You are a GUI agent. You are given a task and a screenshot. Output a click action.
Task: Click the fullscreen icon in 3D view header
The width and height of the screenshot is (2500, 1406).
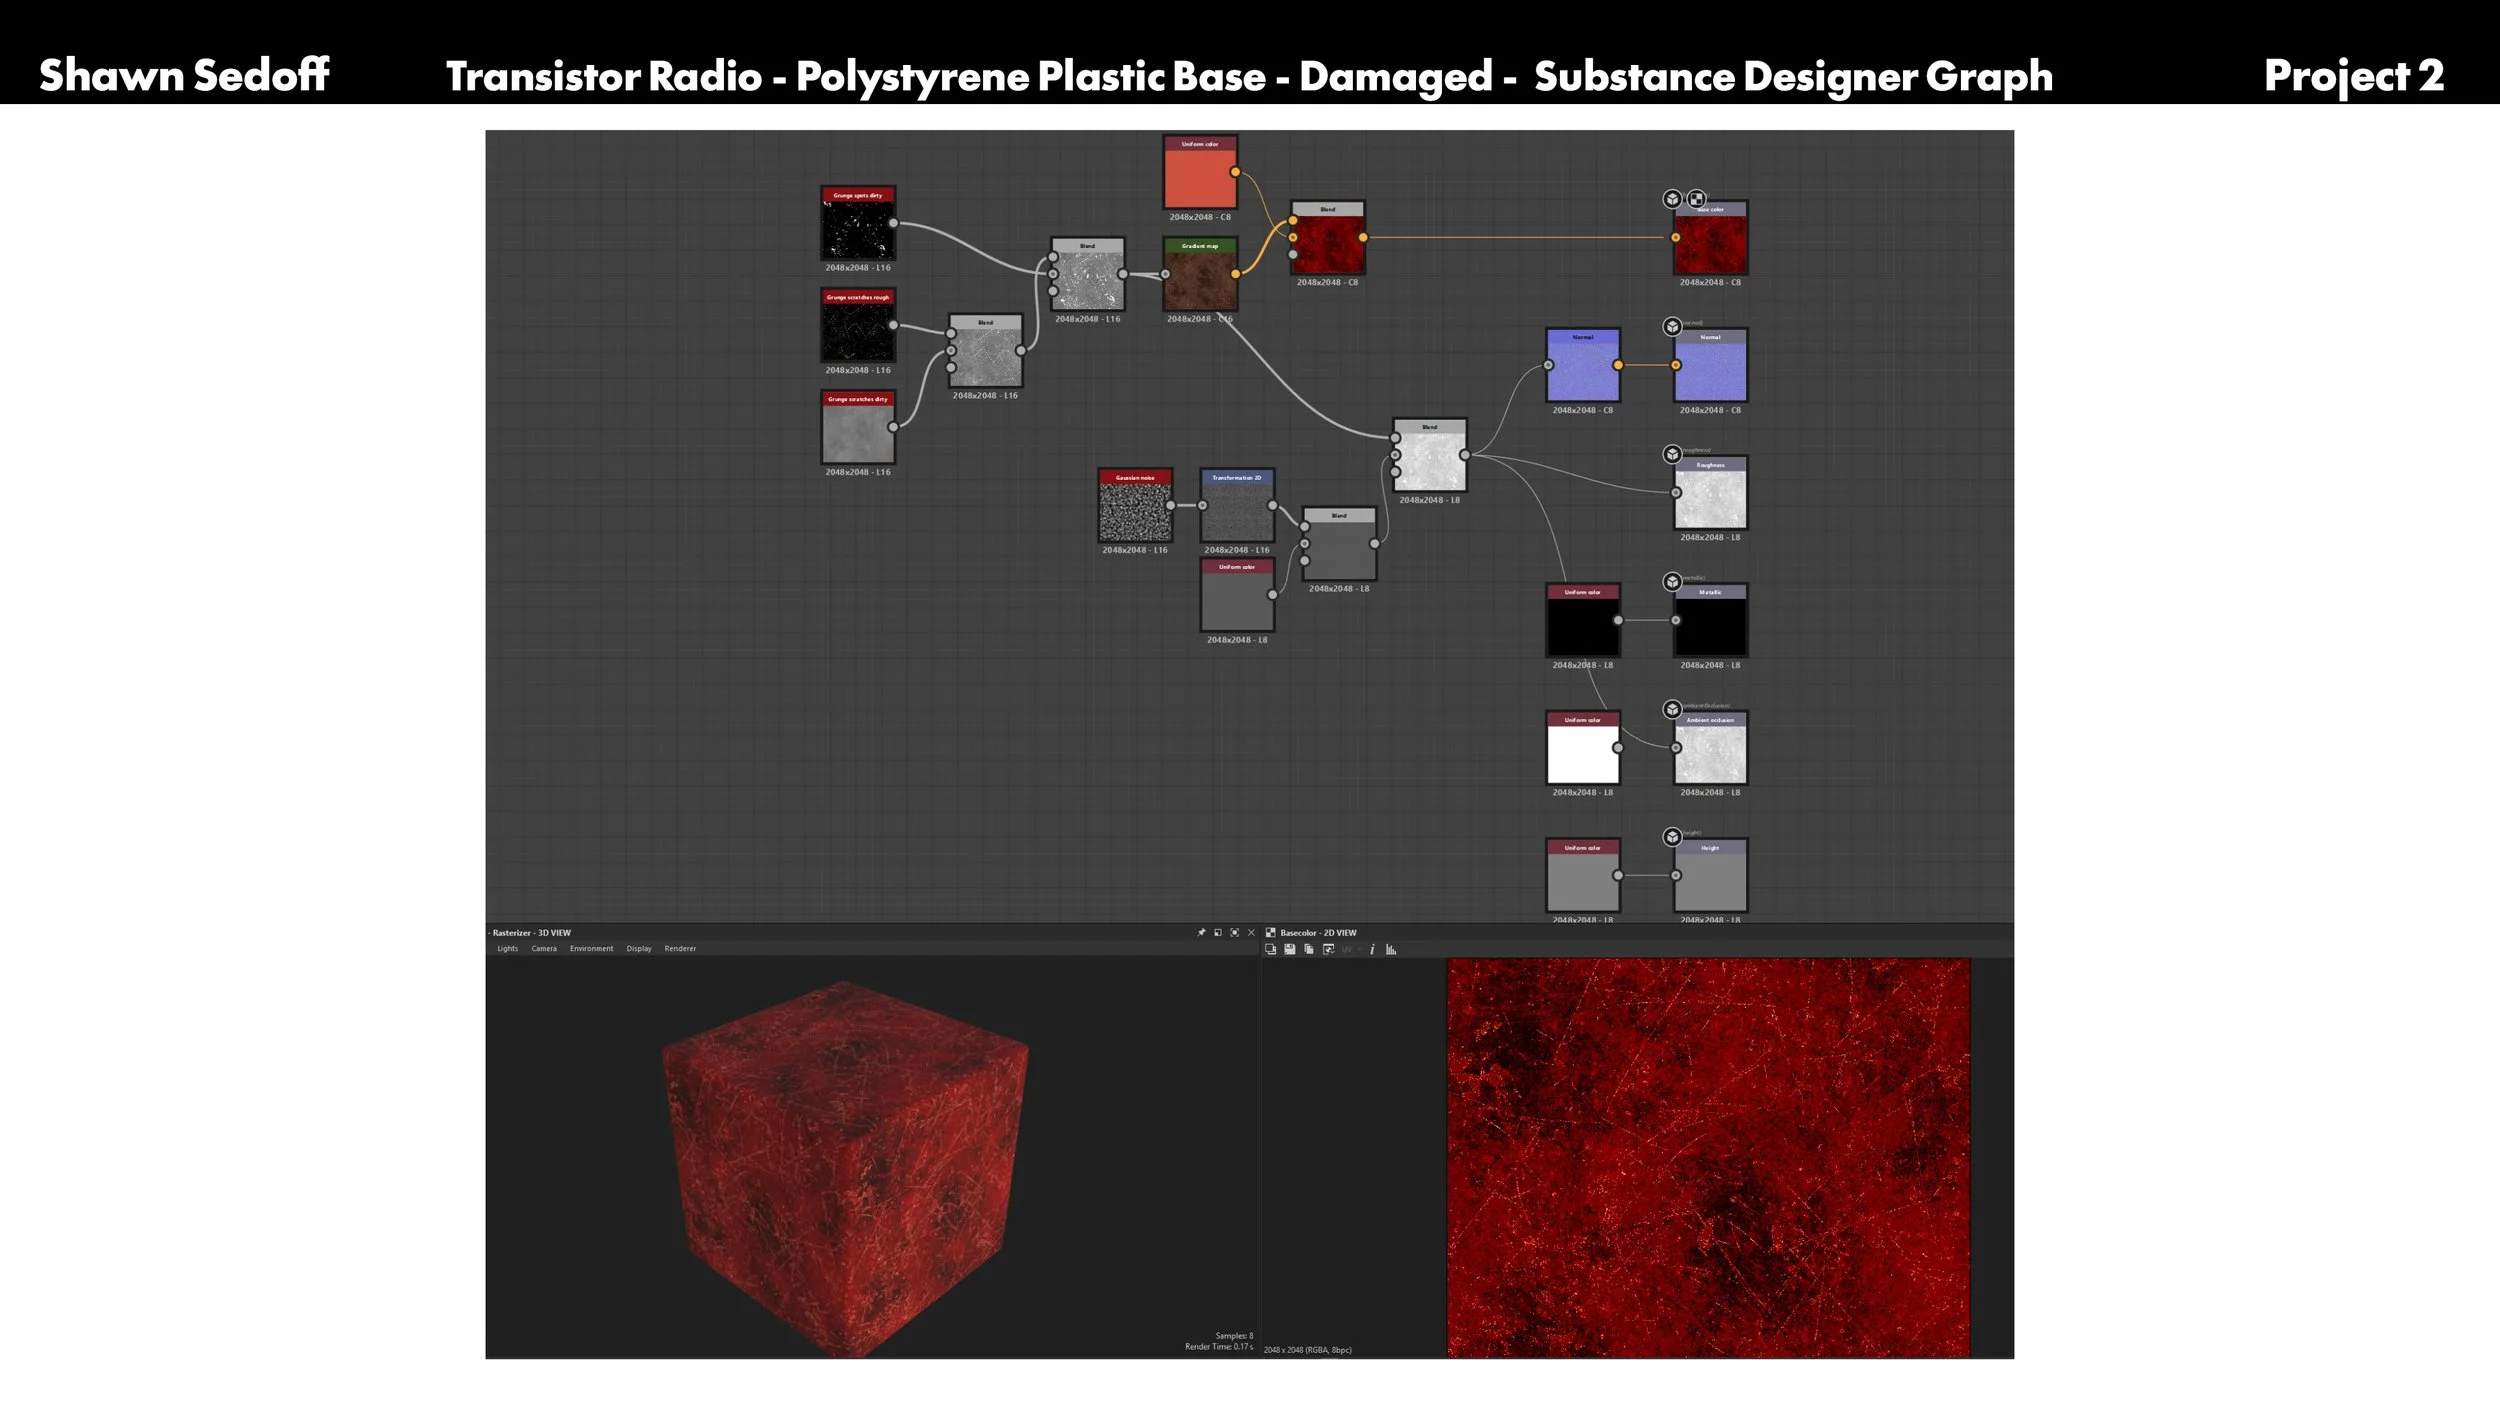point(1234,933)
